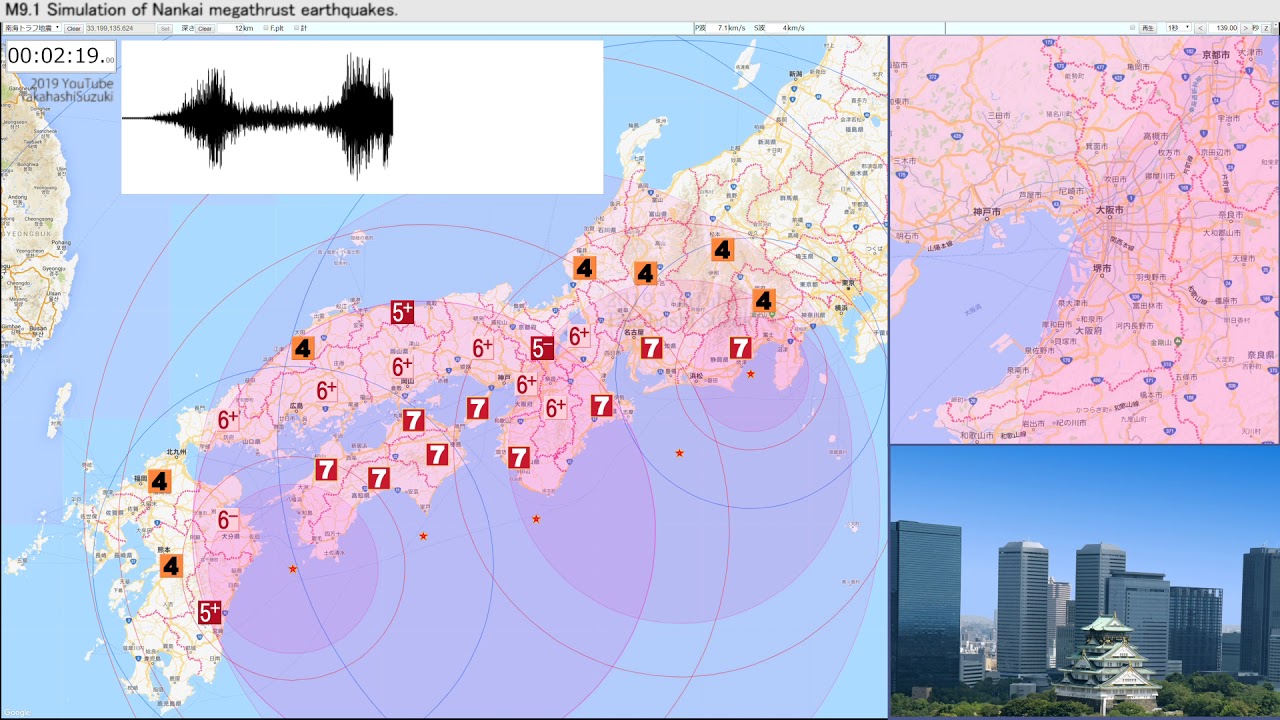Tick the checkbox left of 再生
The width and height of the screenshot is (1280, 720).
[1133, 28]
